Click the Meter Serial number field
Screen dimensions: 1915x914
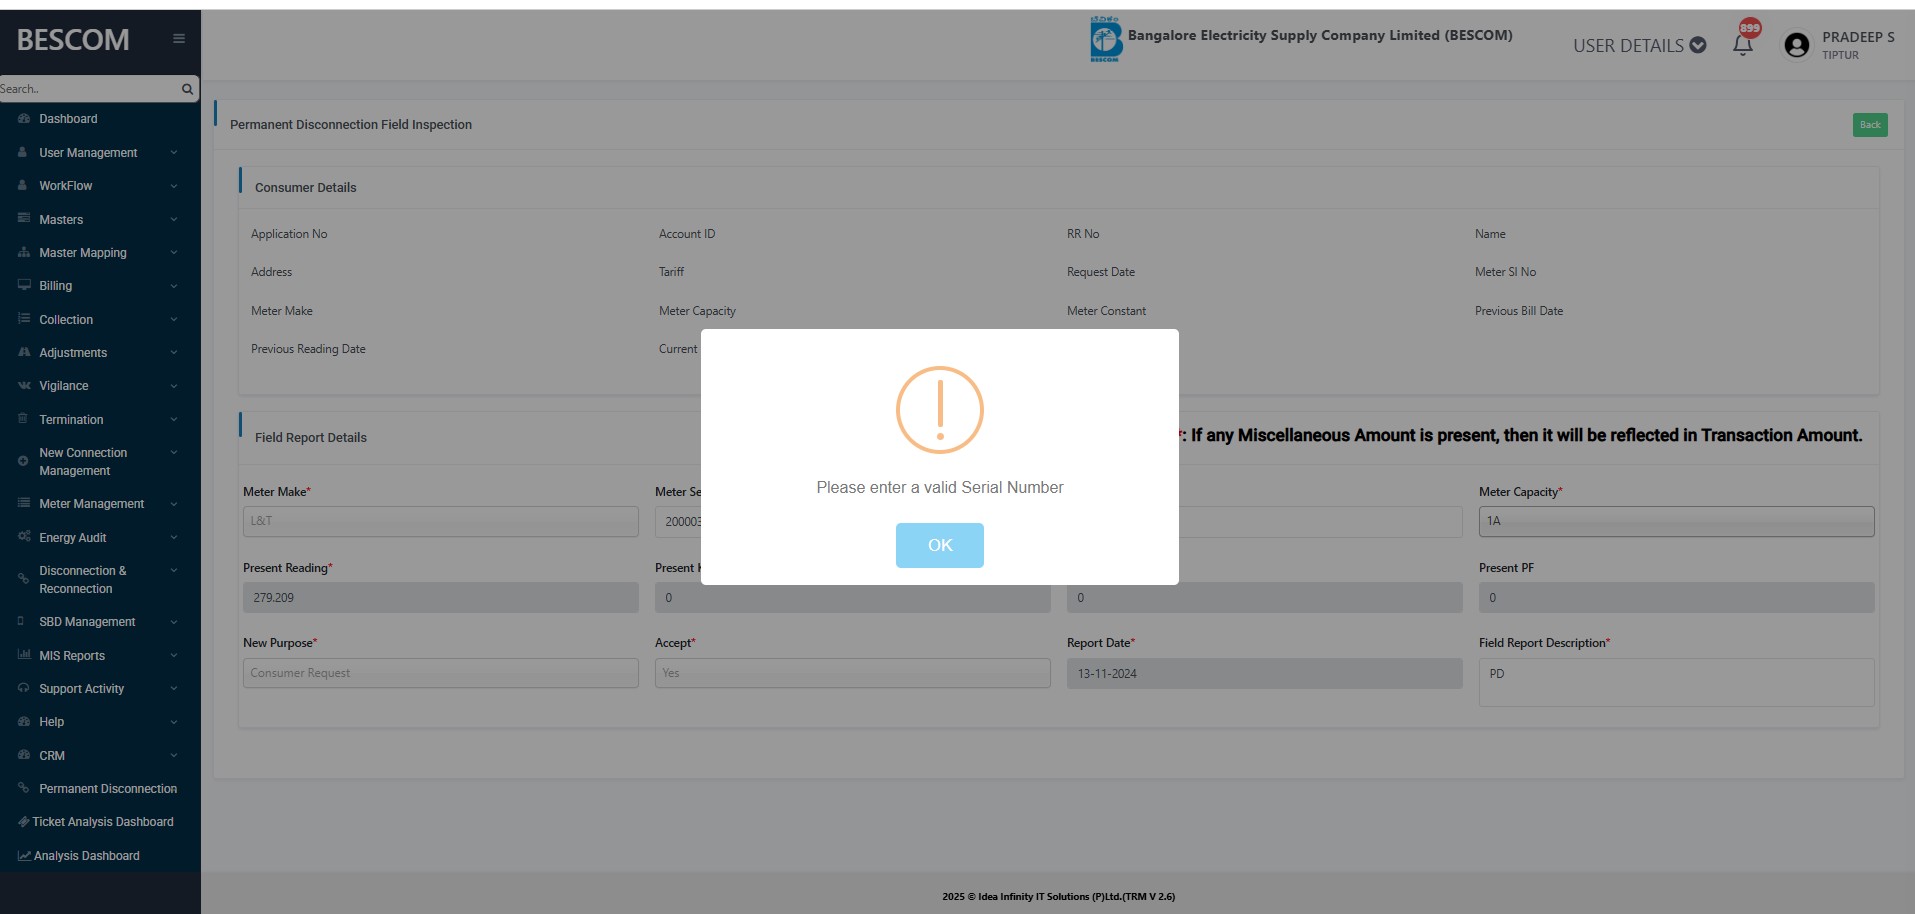(679, 521)
